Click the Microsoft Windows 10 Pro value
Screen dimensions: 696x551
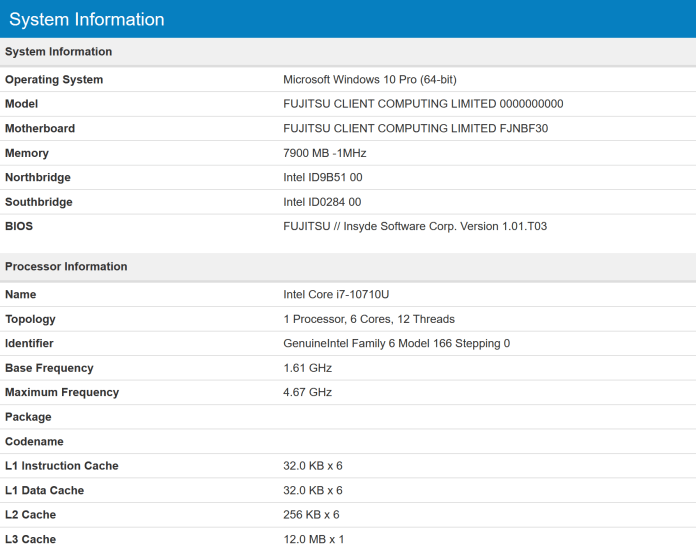tap(370, 80)
